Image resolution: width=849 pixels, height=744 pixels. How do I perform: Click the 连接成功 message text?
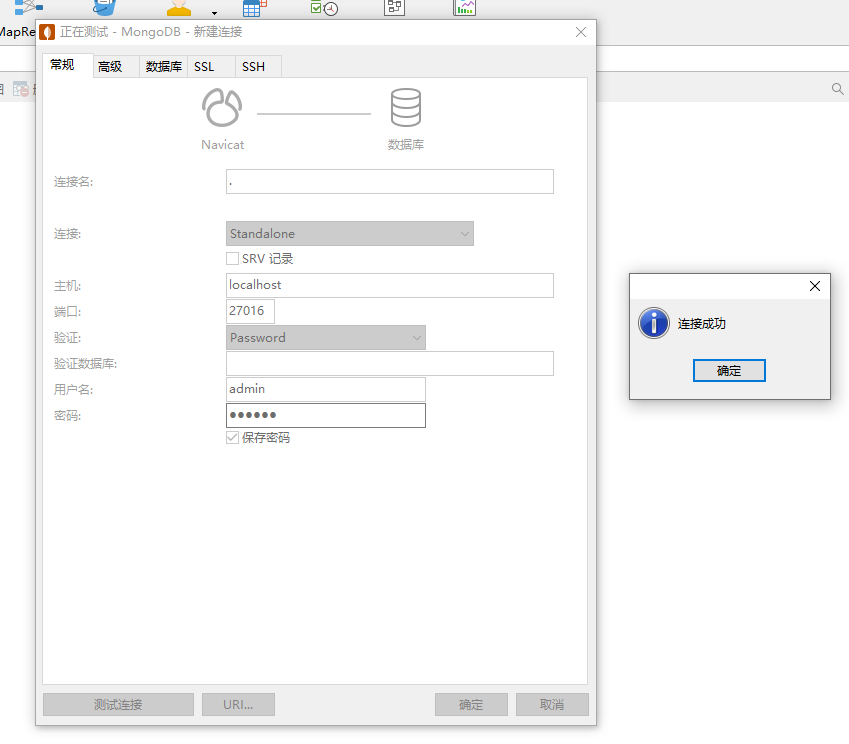pyautogui.click(x=702, y=324)
